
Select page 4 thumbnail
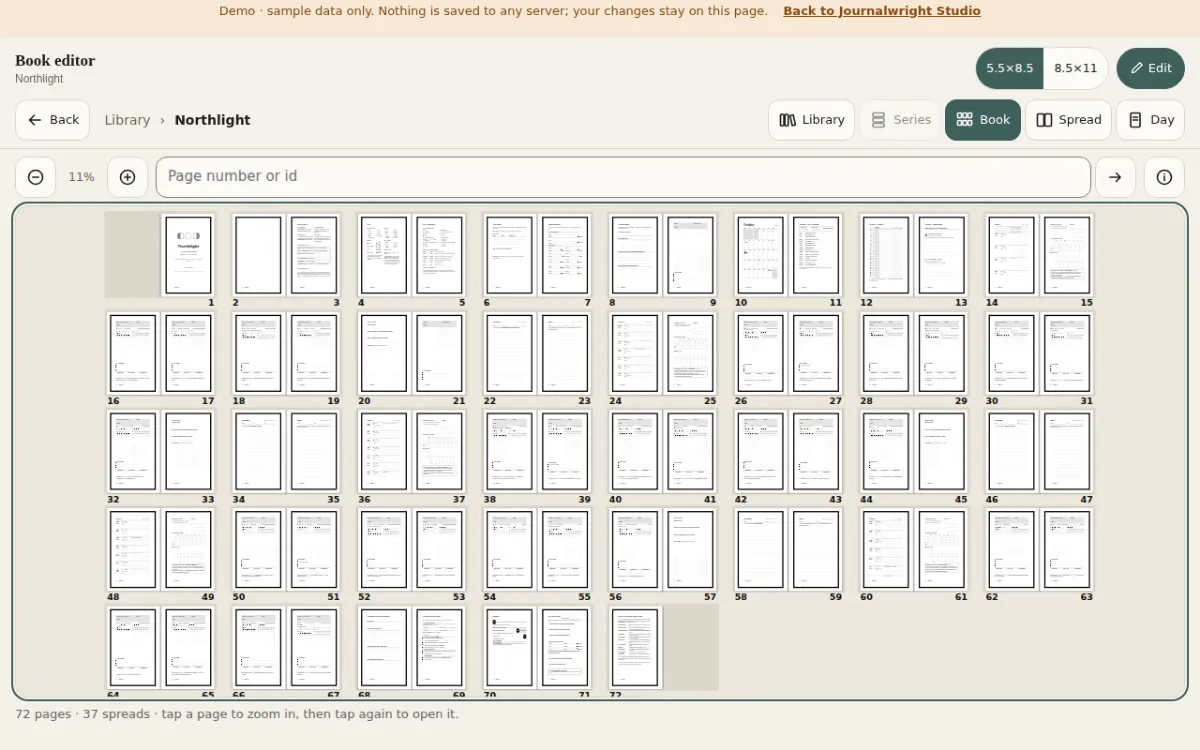pyautogui.click(x=384, y=255)
